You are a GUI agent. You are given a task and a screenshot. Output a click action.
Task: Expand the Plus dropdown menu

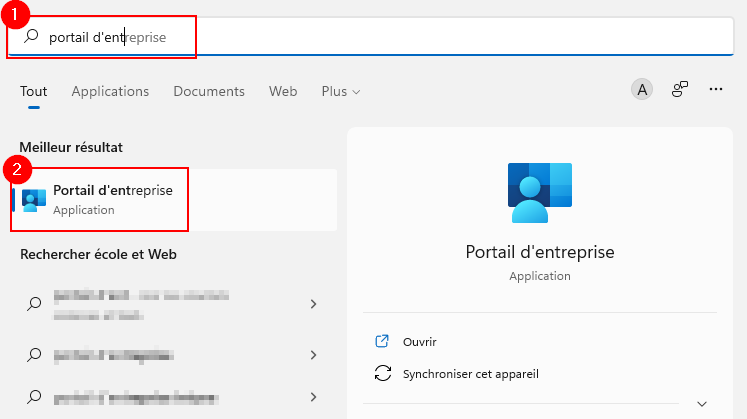tap(341, 91)
